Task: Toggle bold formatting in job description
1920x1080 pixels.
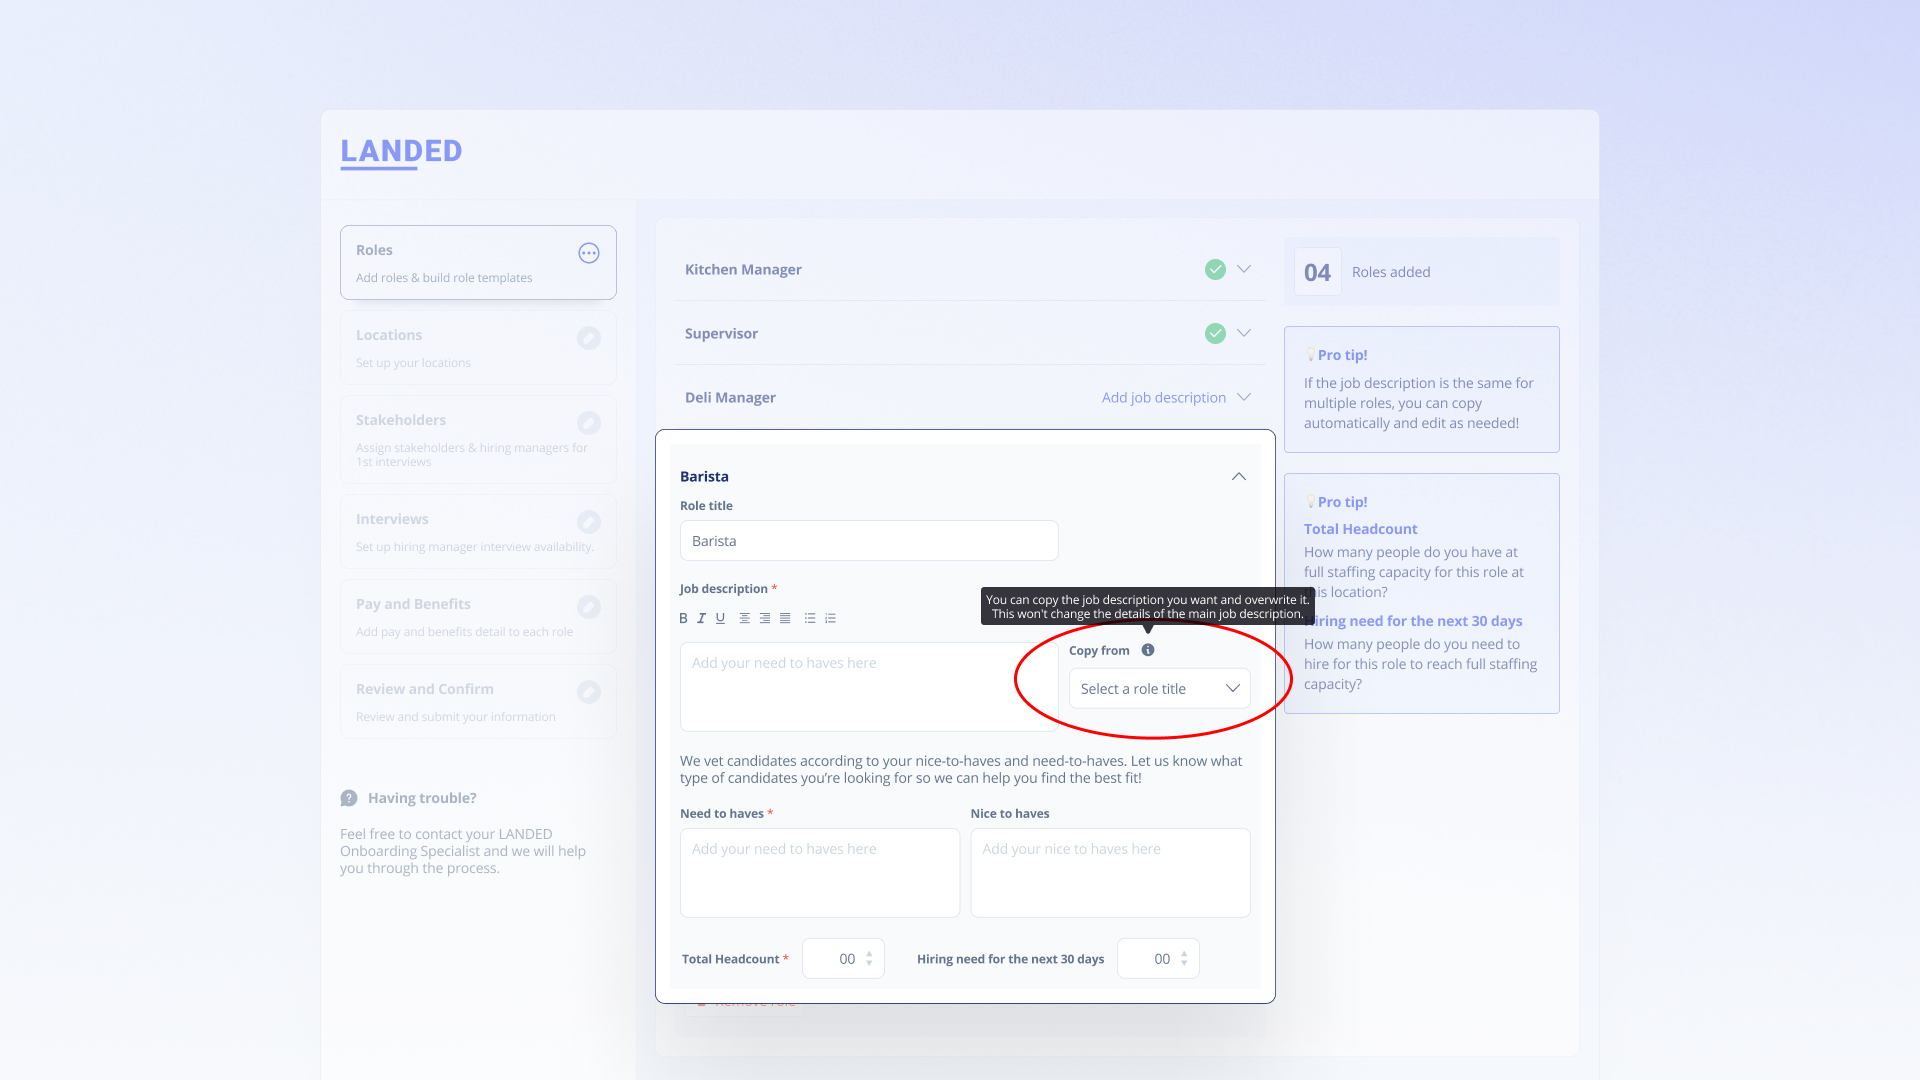Action: 683,618
